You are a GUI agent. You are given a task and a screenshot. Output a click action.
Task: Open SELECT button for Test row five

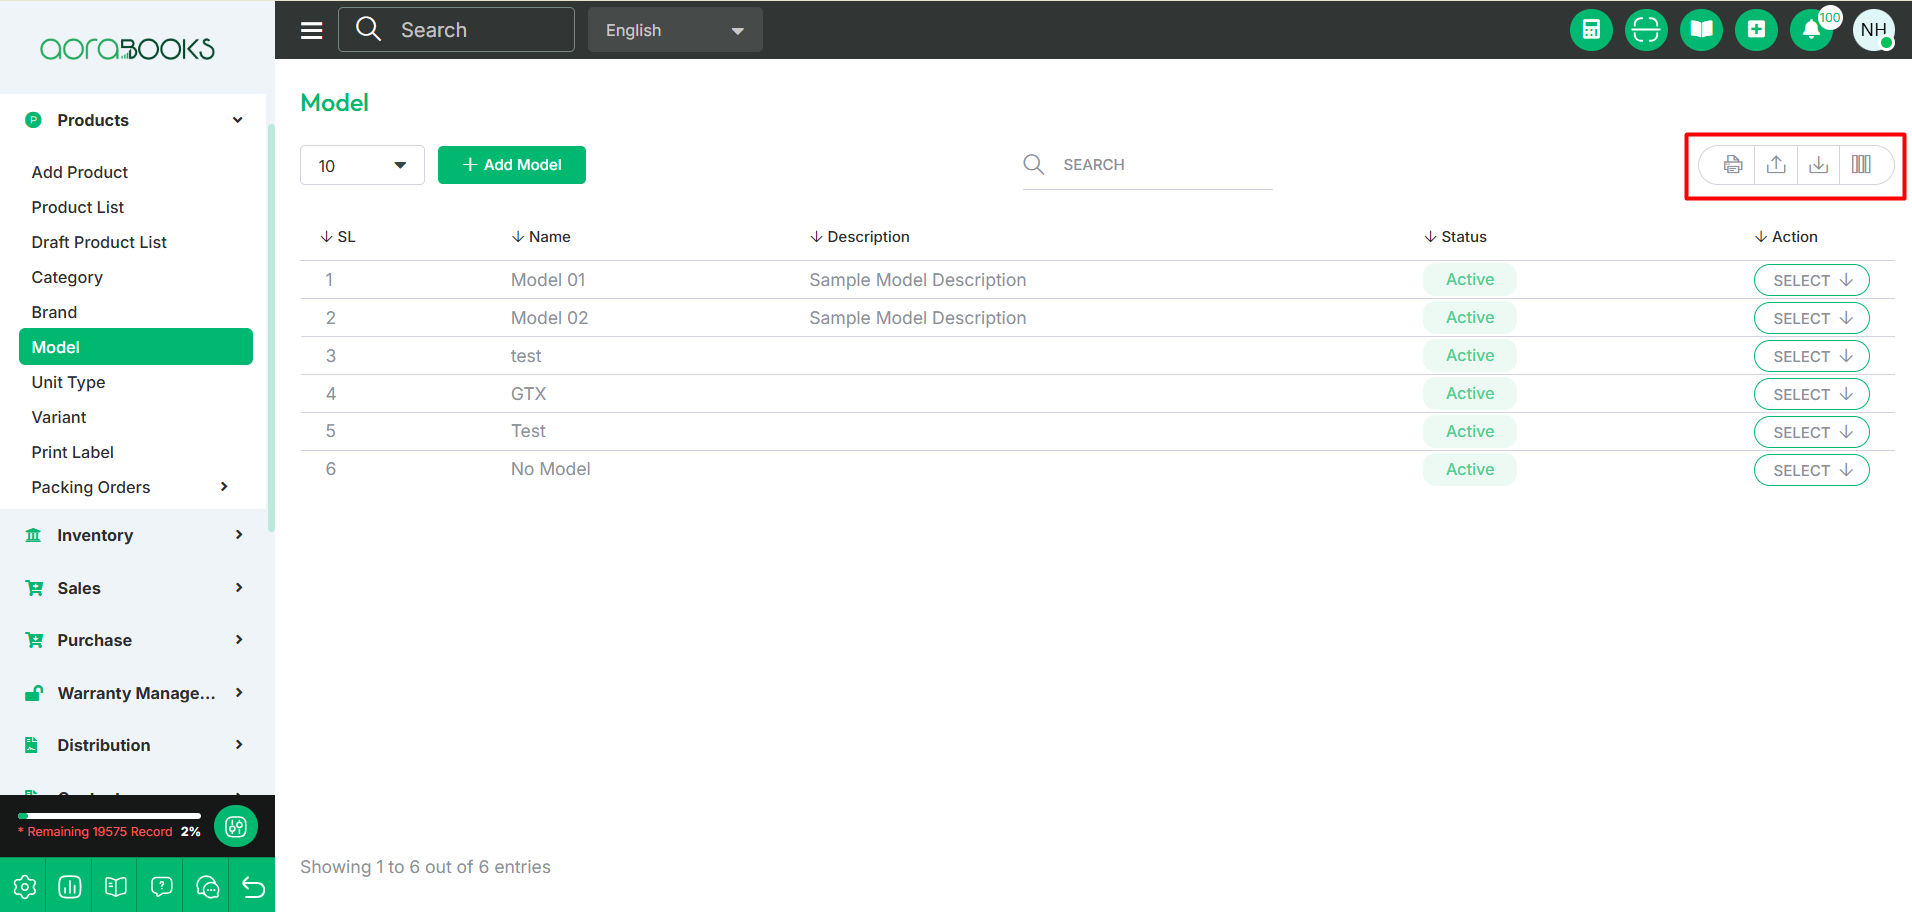coord(1811,432)
